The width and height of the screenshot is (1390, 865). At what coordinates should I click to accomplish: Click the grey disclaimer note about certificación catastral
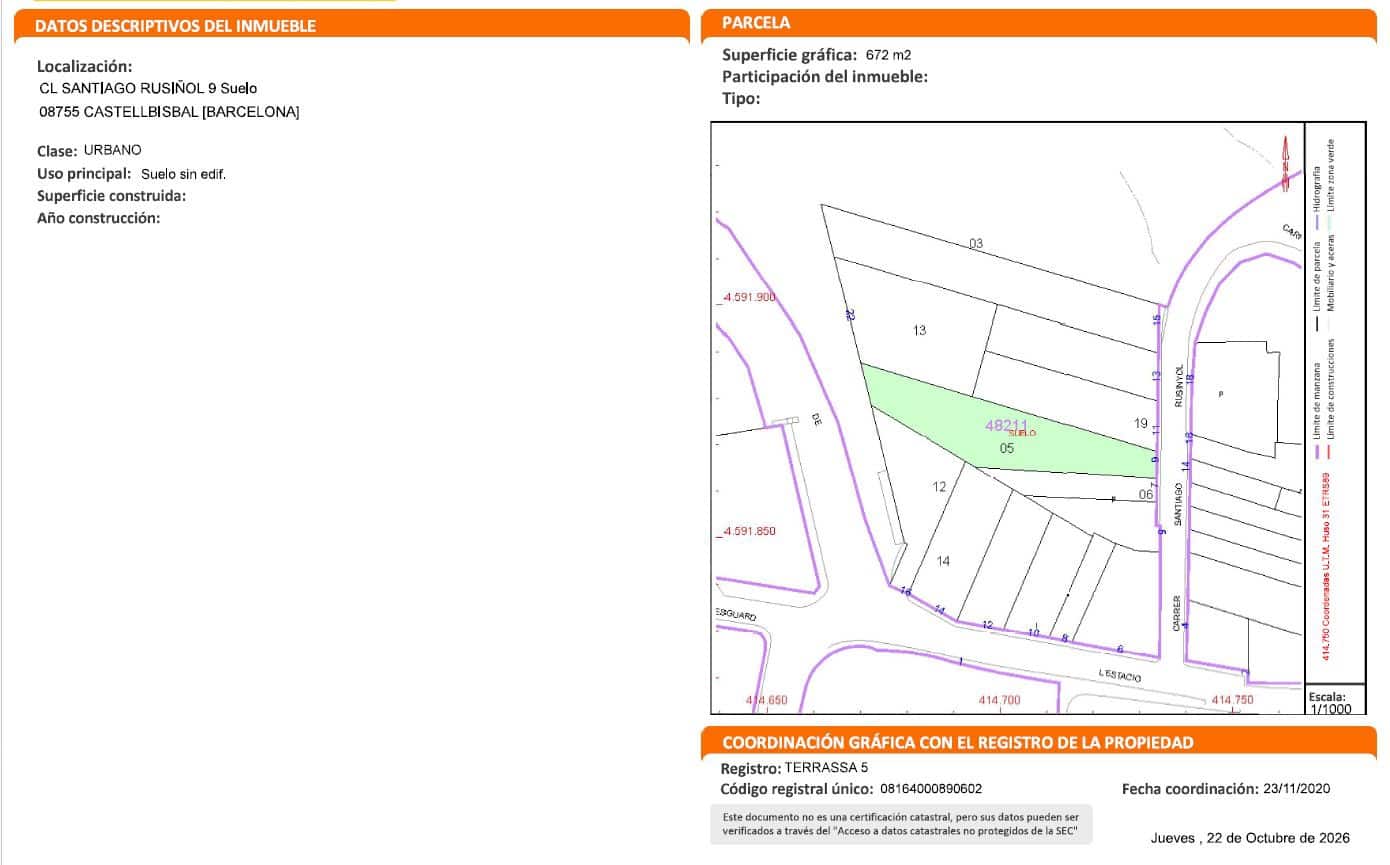[x=900, y=824]
